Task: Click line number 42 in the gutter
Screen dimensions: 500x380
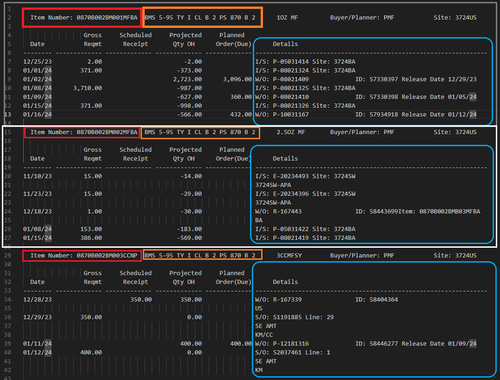Action: click(x=8, y=370)
